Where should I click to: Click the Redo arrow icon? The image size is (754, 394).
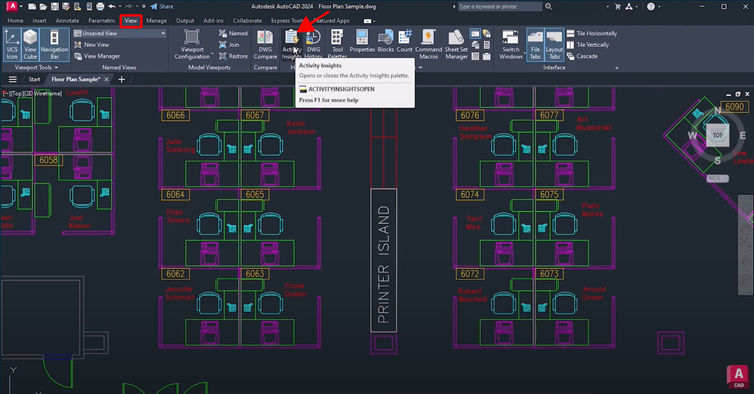click(x=128, y=7)
